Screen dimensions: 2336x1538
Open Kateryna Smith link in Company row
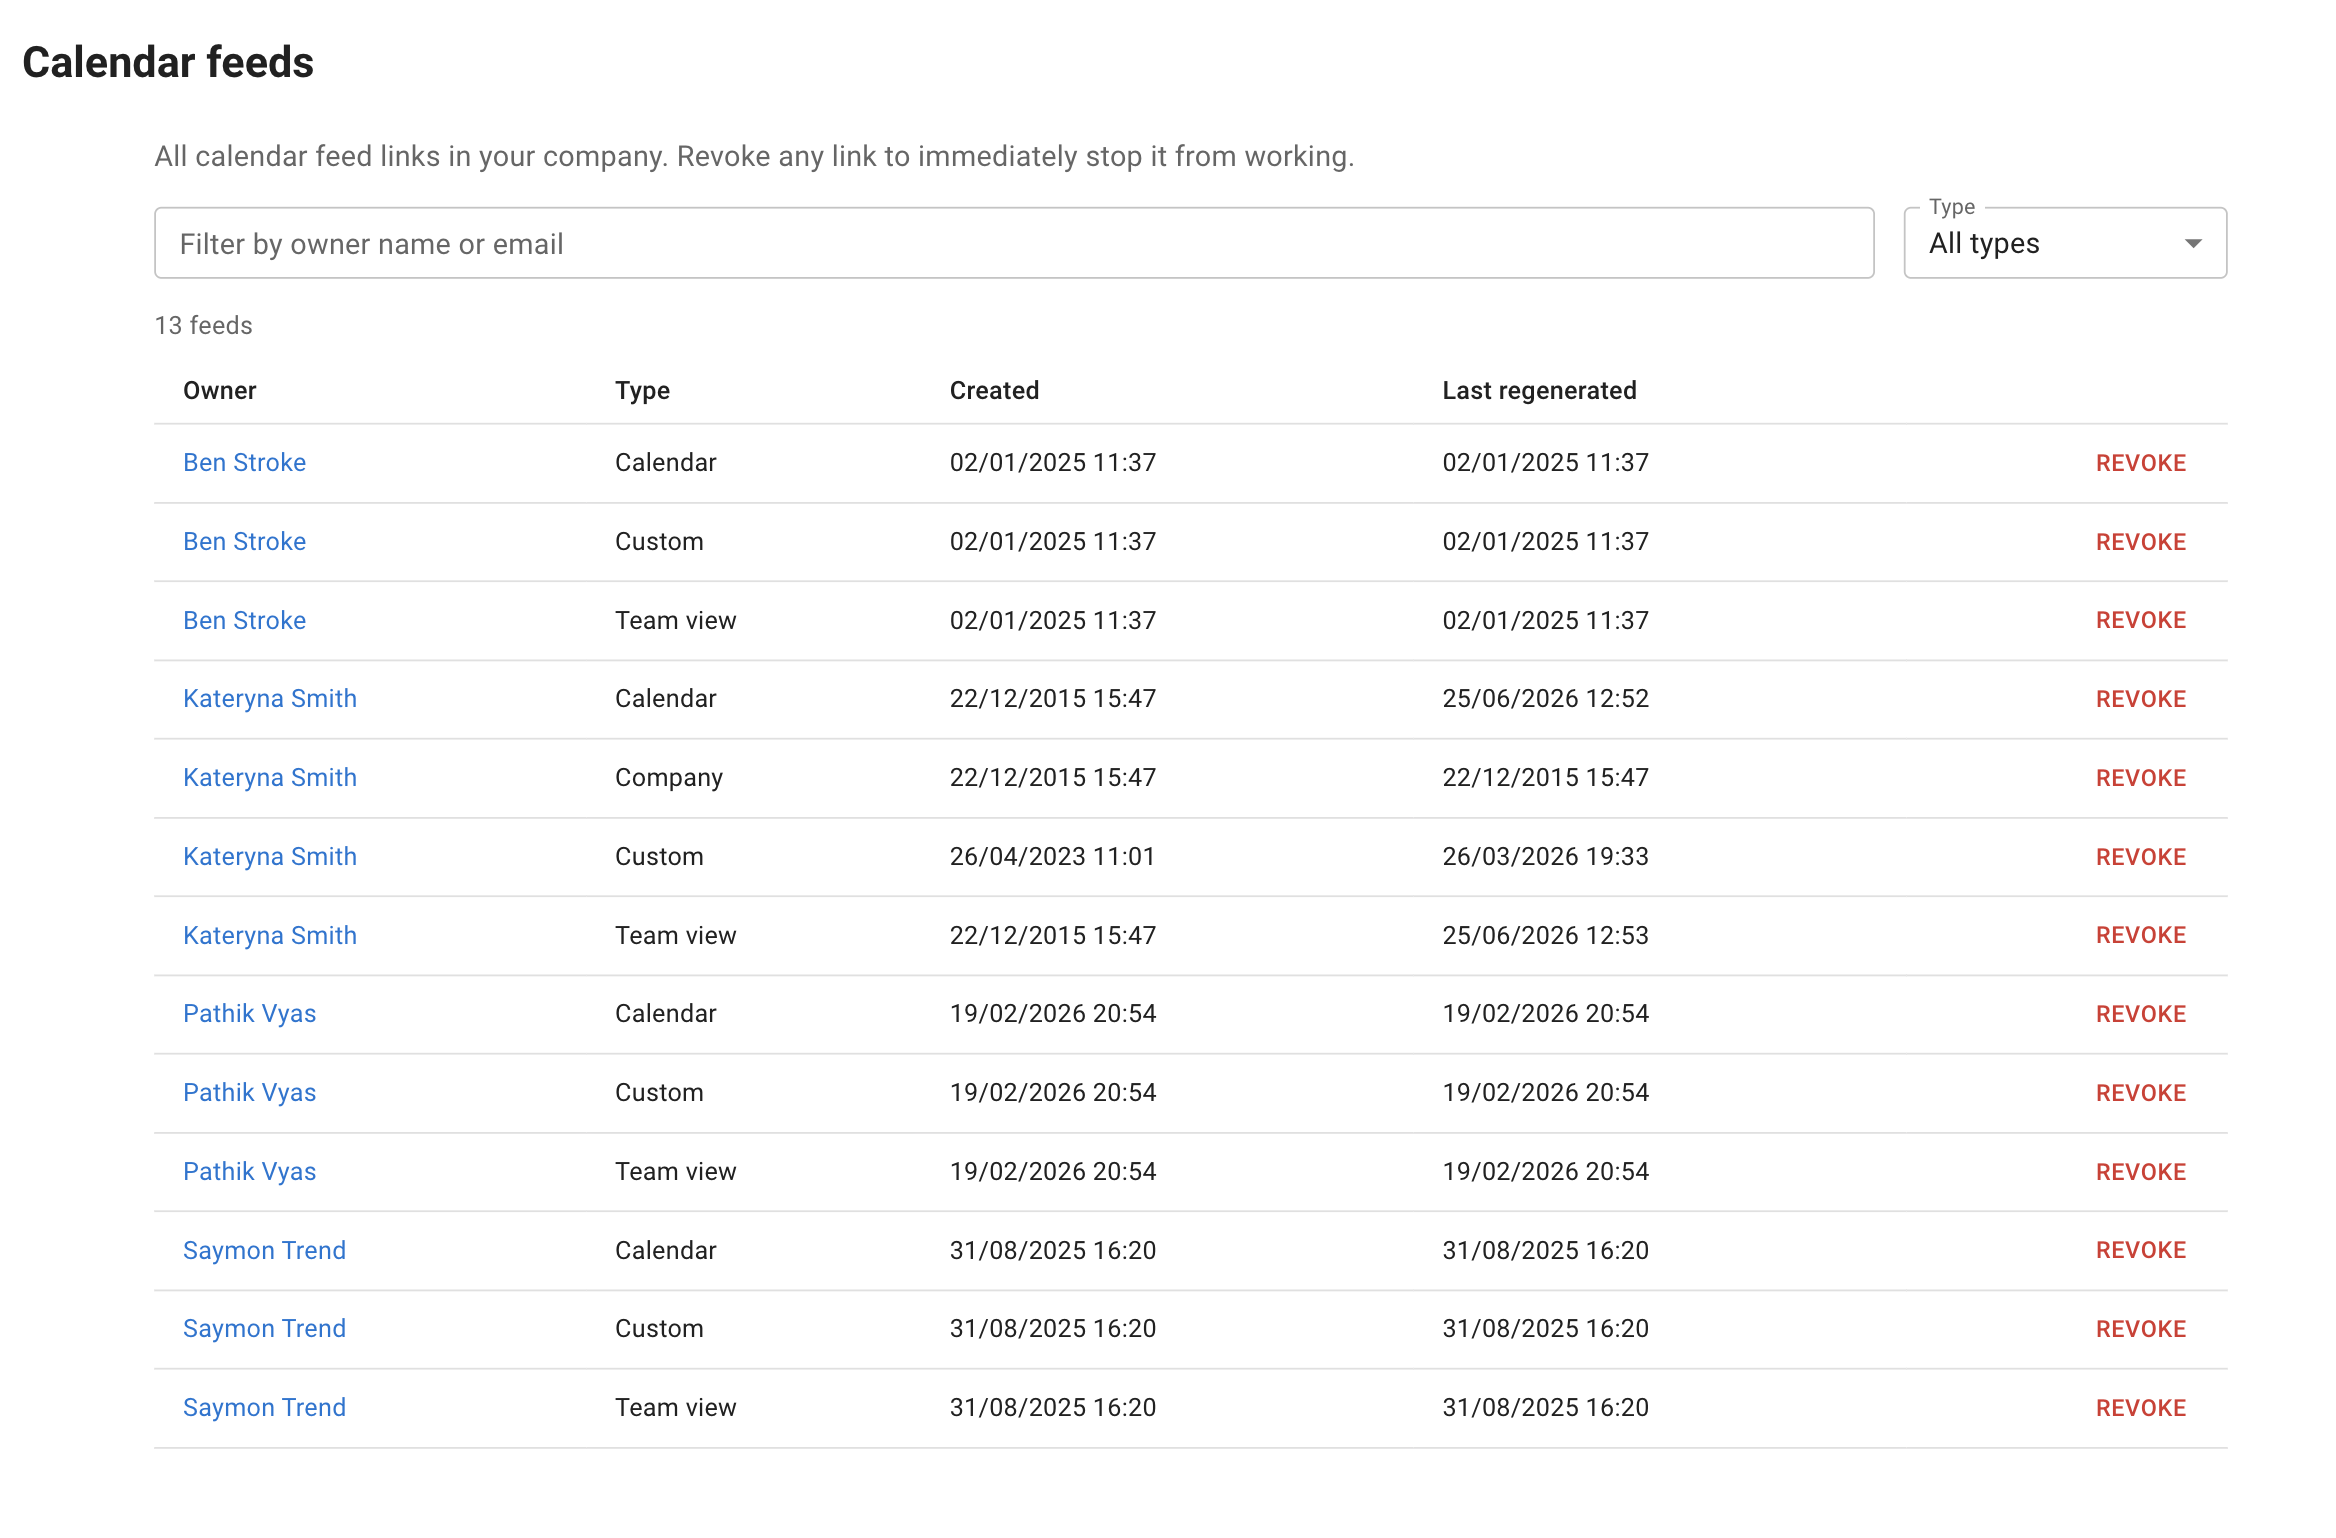pos(270,777)
